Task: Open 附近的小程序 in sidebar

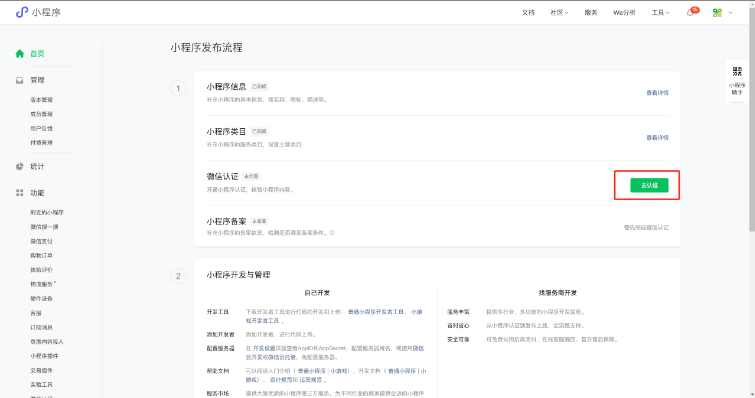Action: coord(47,212)
